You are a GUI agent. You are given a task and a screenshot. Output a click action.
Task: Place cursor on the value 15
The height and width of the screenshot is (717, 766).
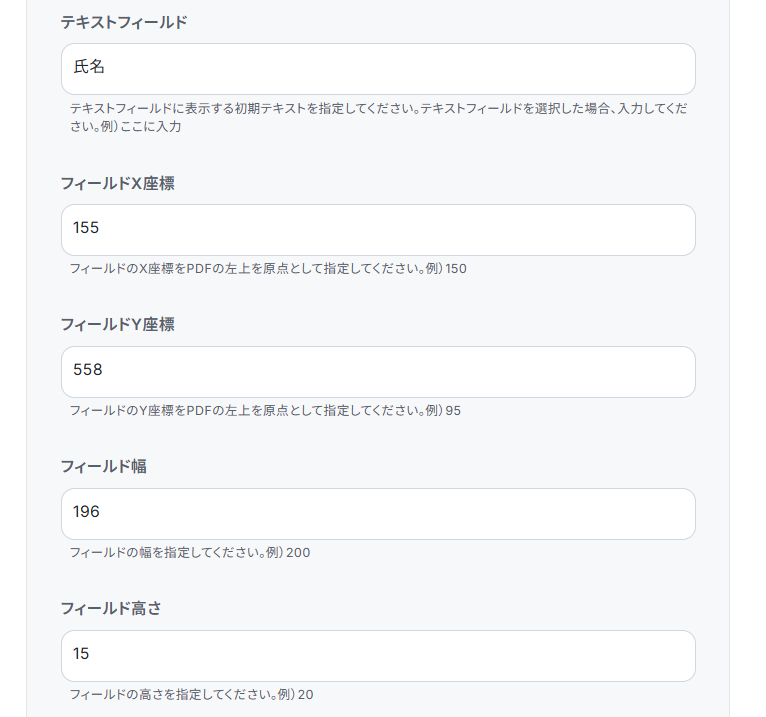coord(81,655)
